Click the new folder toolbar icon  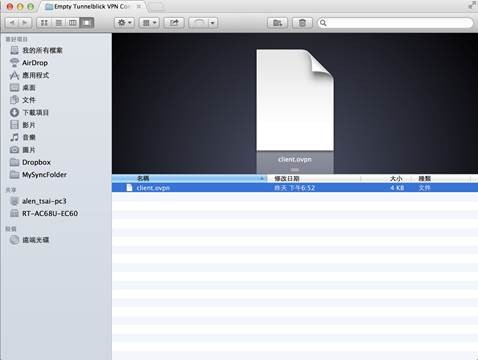pyautogui.click(x=277, y=23)
